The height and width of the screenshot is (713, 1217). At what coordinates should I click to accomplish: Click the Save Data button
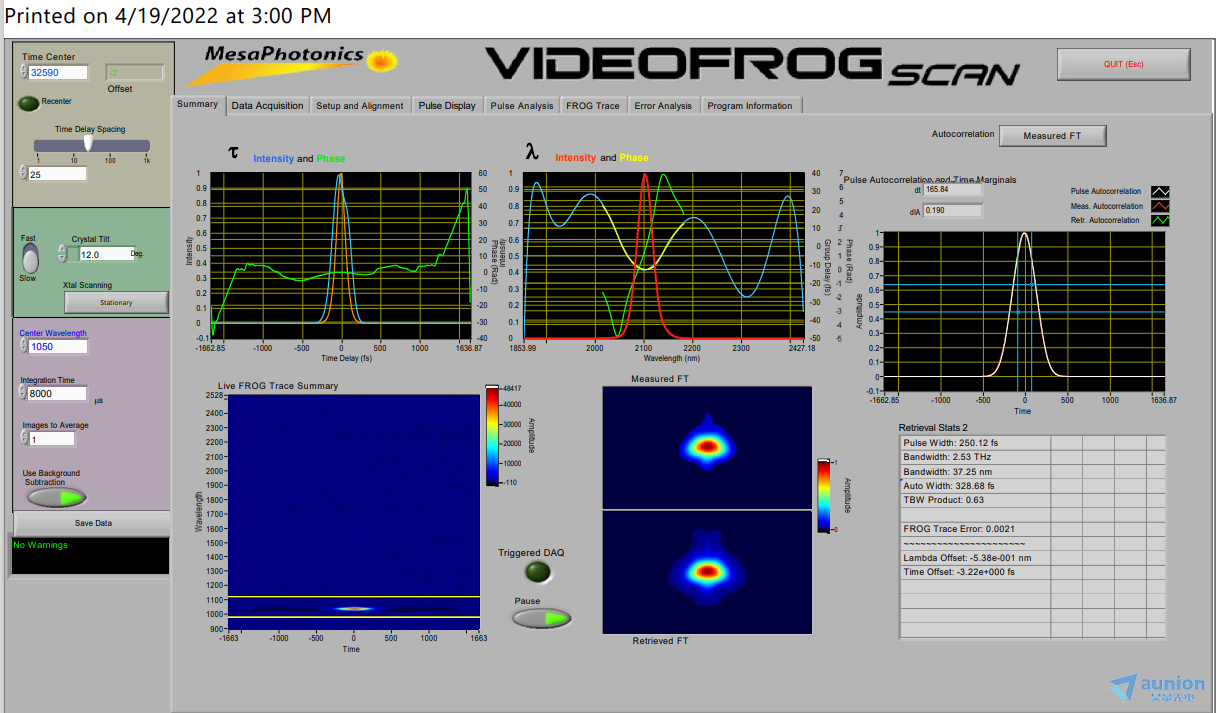point(93,523)
